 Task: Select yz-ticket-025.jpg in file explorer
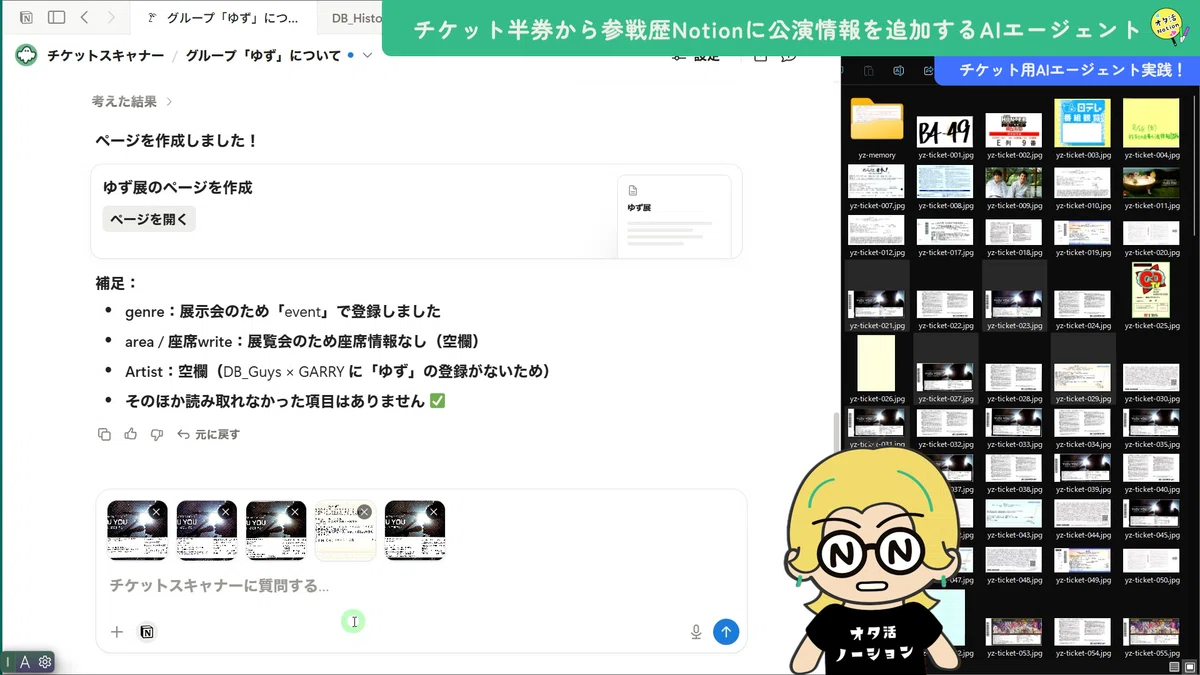coord(1152,297)
